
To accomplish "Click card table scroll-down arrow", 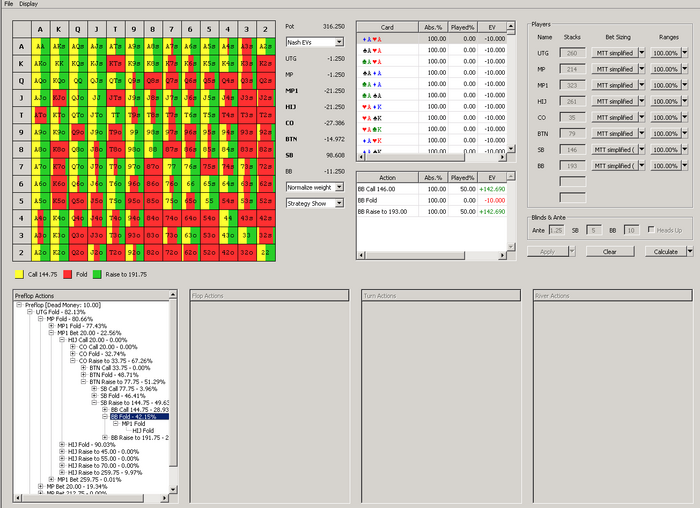I will [511, 148].
